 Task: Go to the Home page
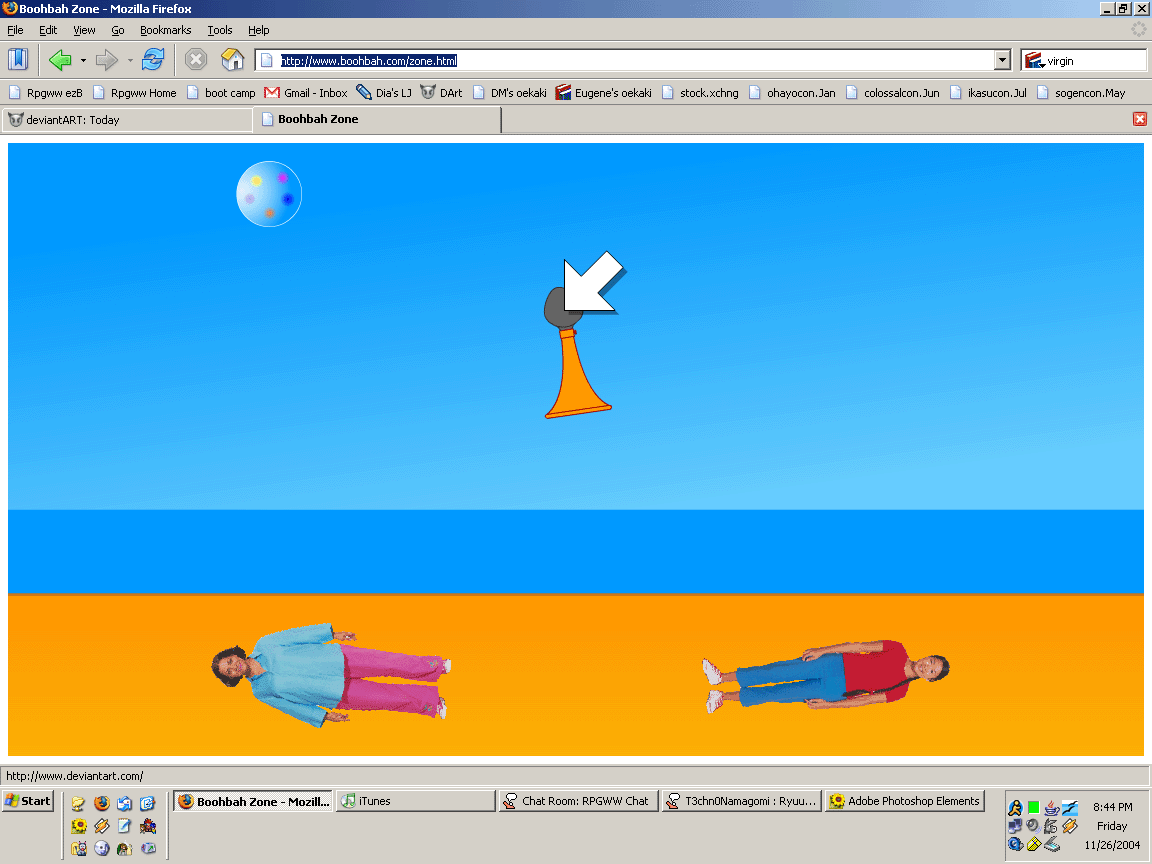(x=232, y=60)
